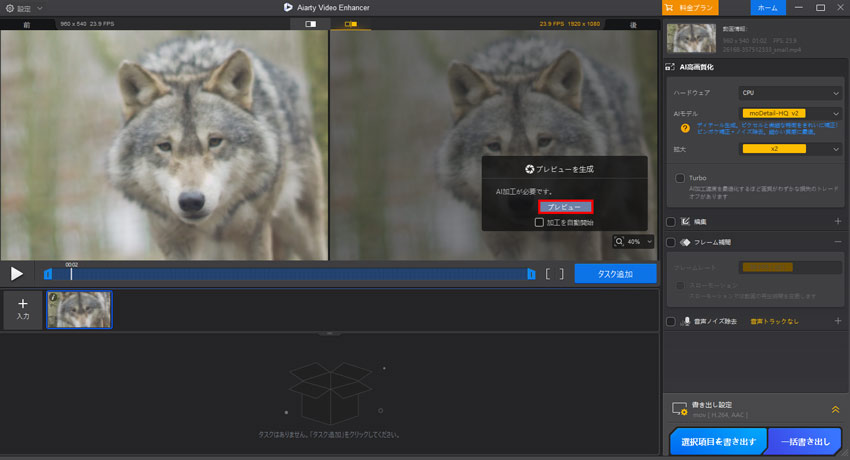
Task: Click the プレビューを生成 aperture icon
Action: coord(530,169)
